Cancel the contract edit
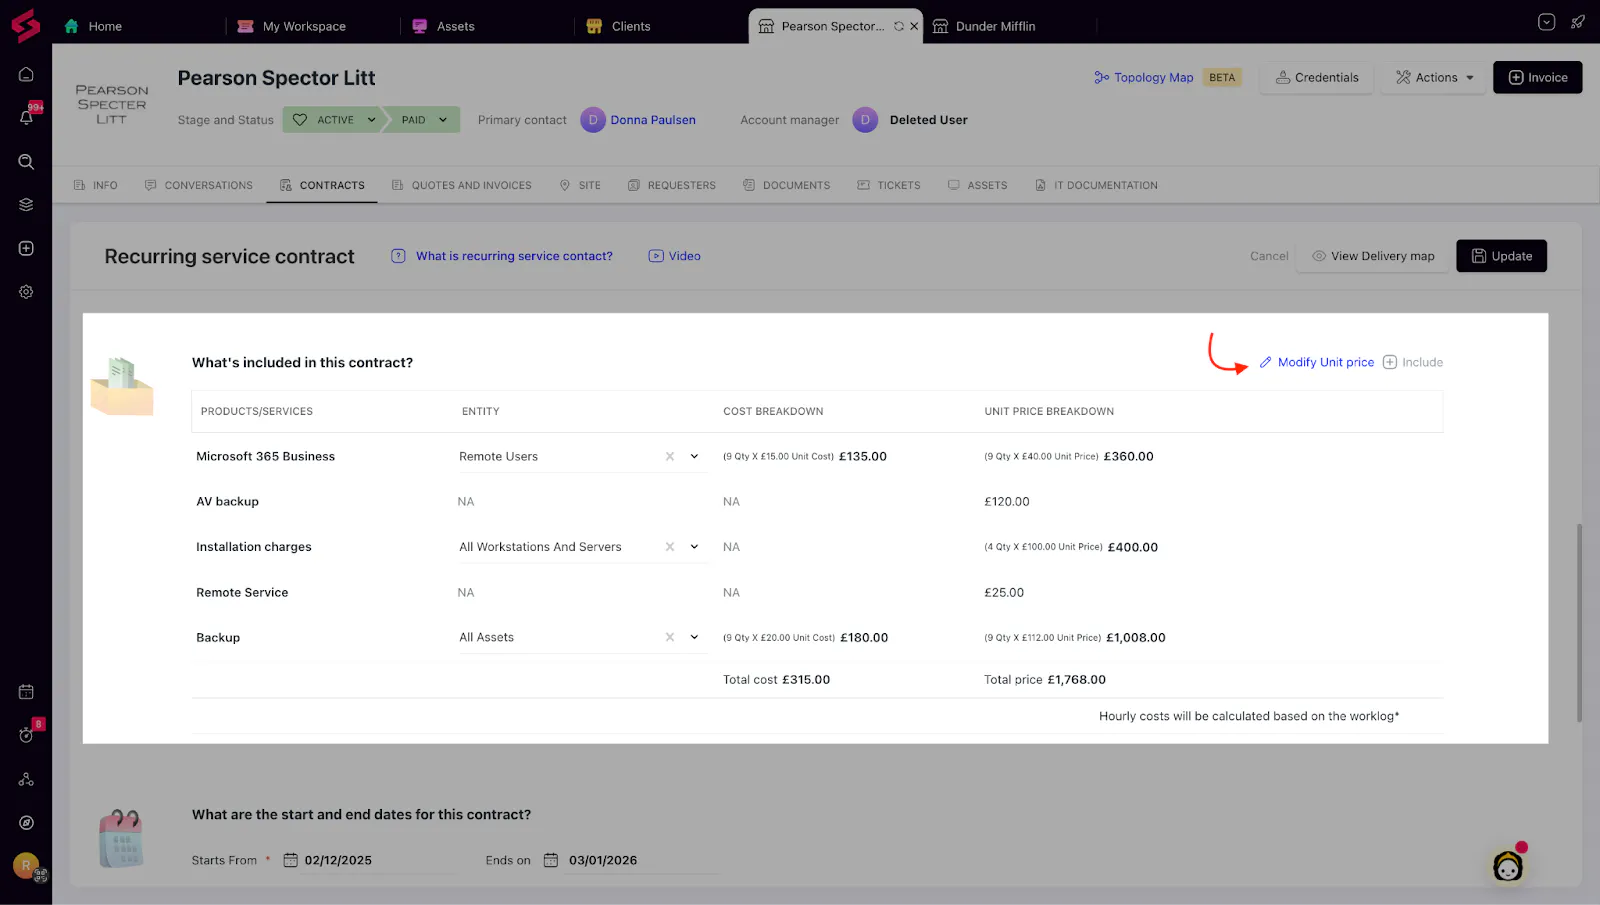The height and width of the screenshot is (905, 1600). [x=1269, y=256]
